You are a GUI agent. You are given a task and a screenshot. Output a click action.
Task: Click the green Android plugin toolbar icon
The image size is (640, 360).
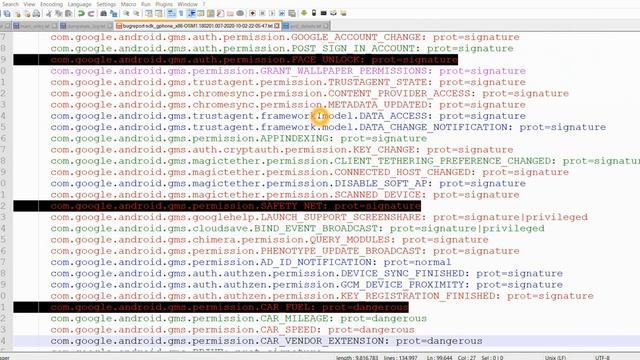304,13
